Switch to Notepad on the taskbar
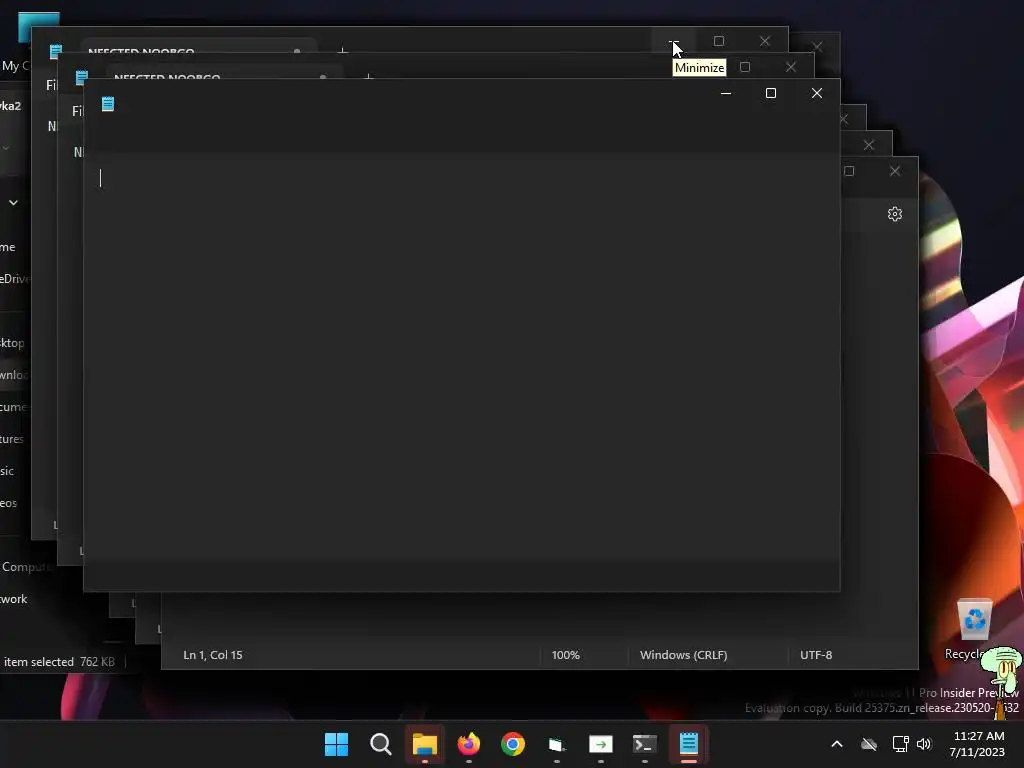The image size is (1024, 768). tap(689, 744)
